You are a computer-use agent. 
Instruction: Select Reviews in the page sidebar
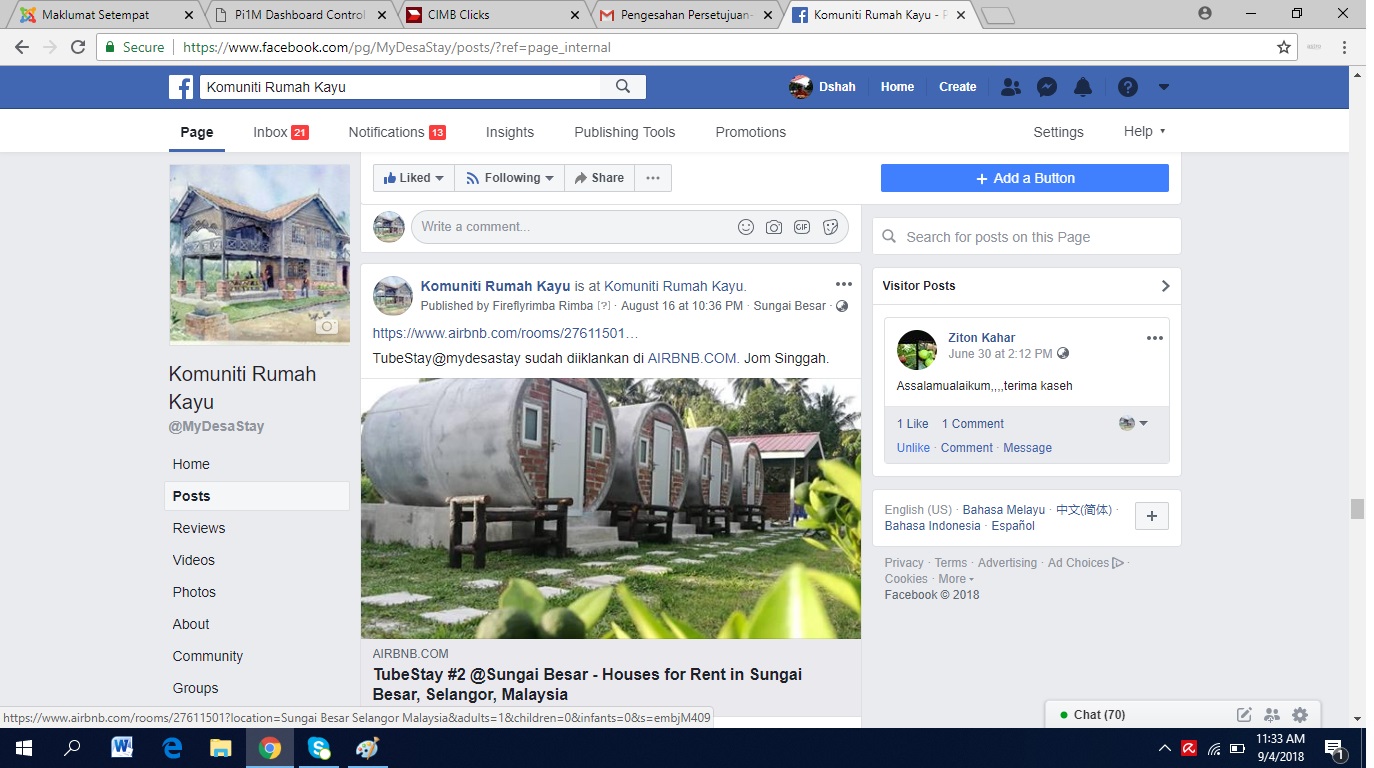[199, 528]
